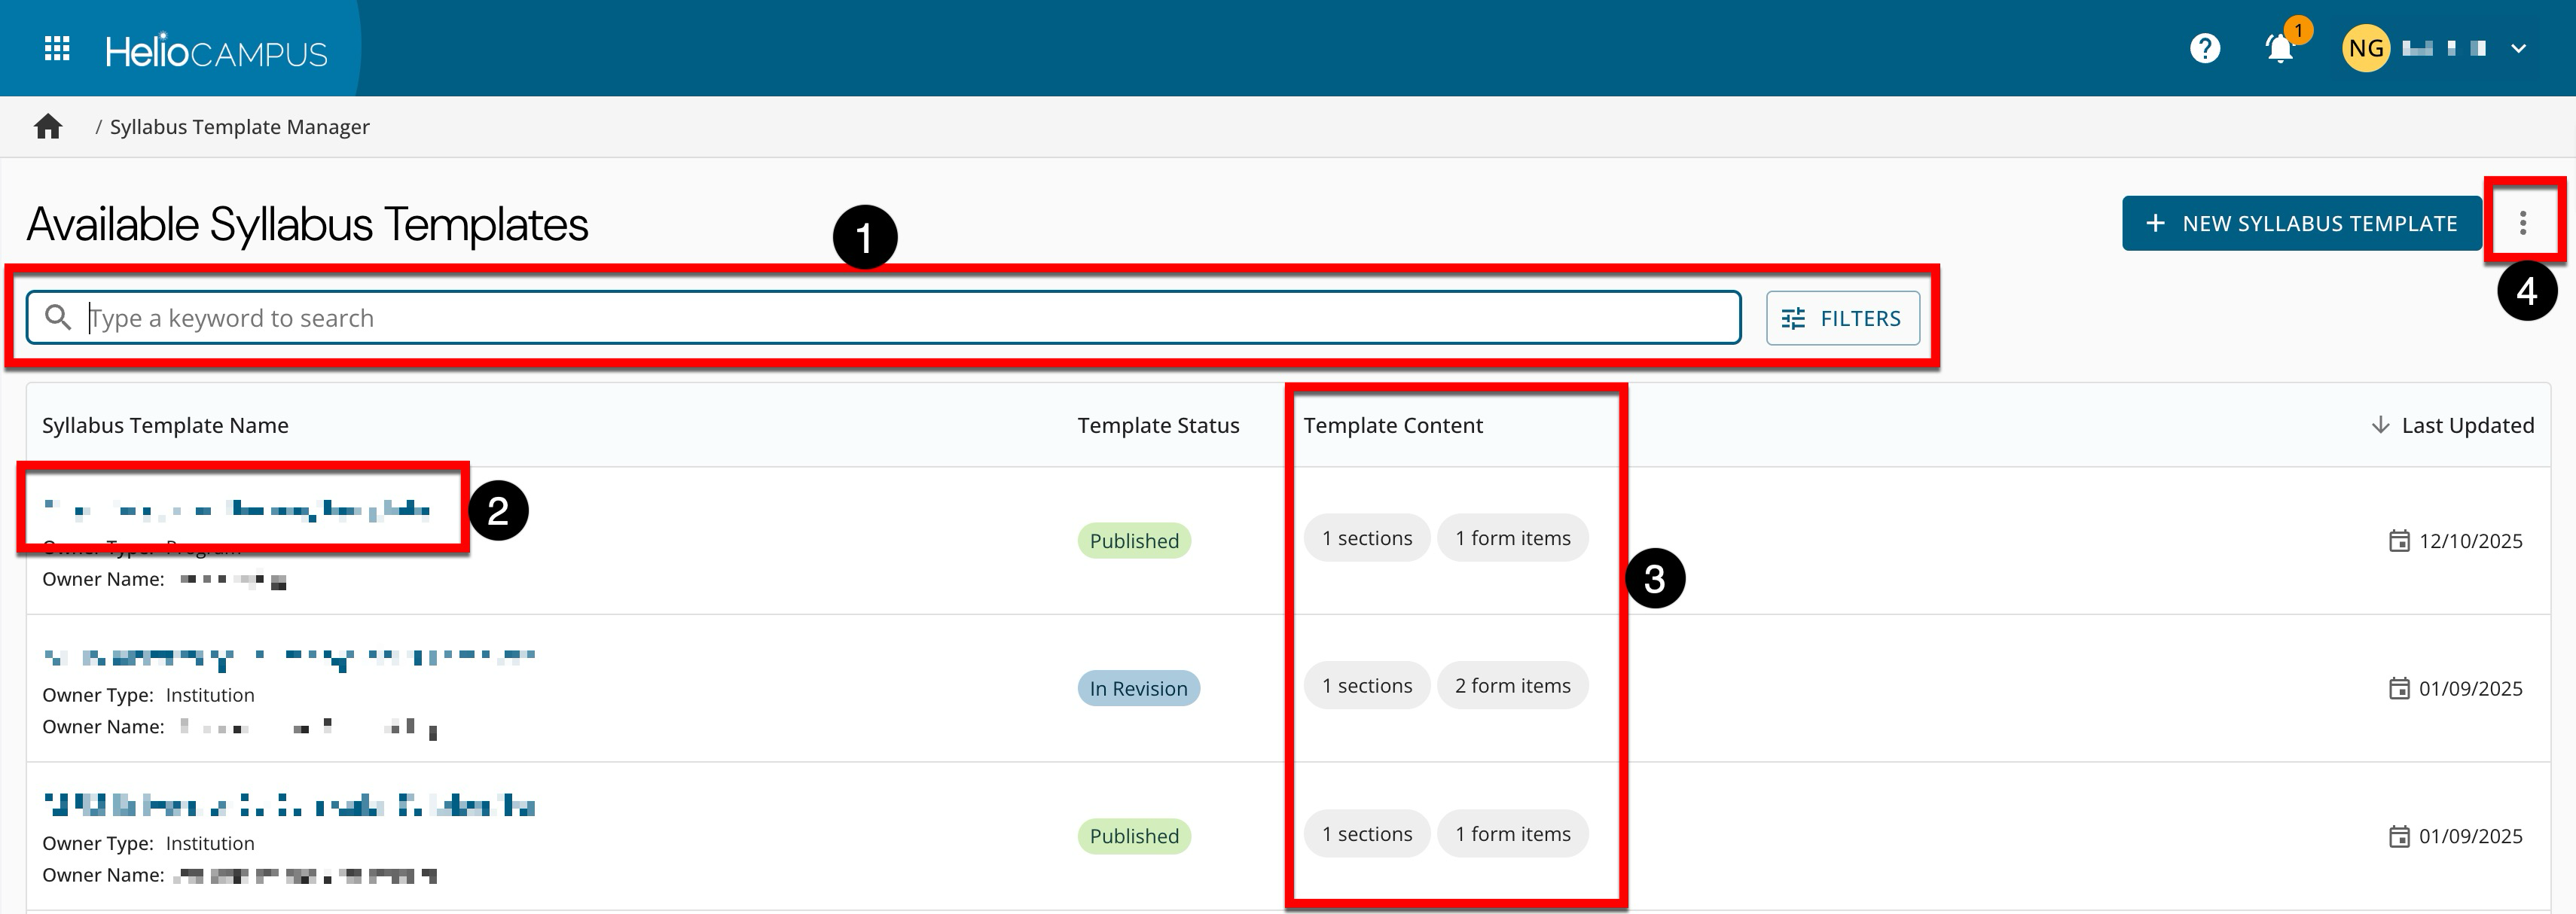Click into the keyword search field
The width and height of the screenshot is (2576, 914).
[900, 318]
